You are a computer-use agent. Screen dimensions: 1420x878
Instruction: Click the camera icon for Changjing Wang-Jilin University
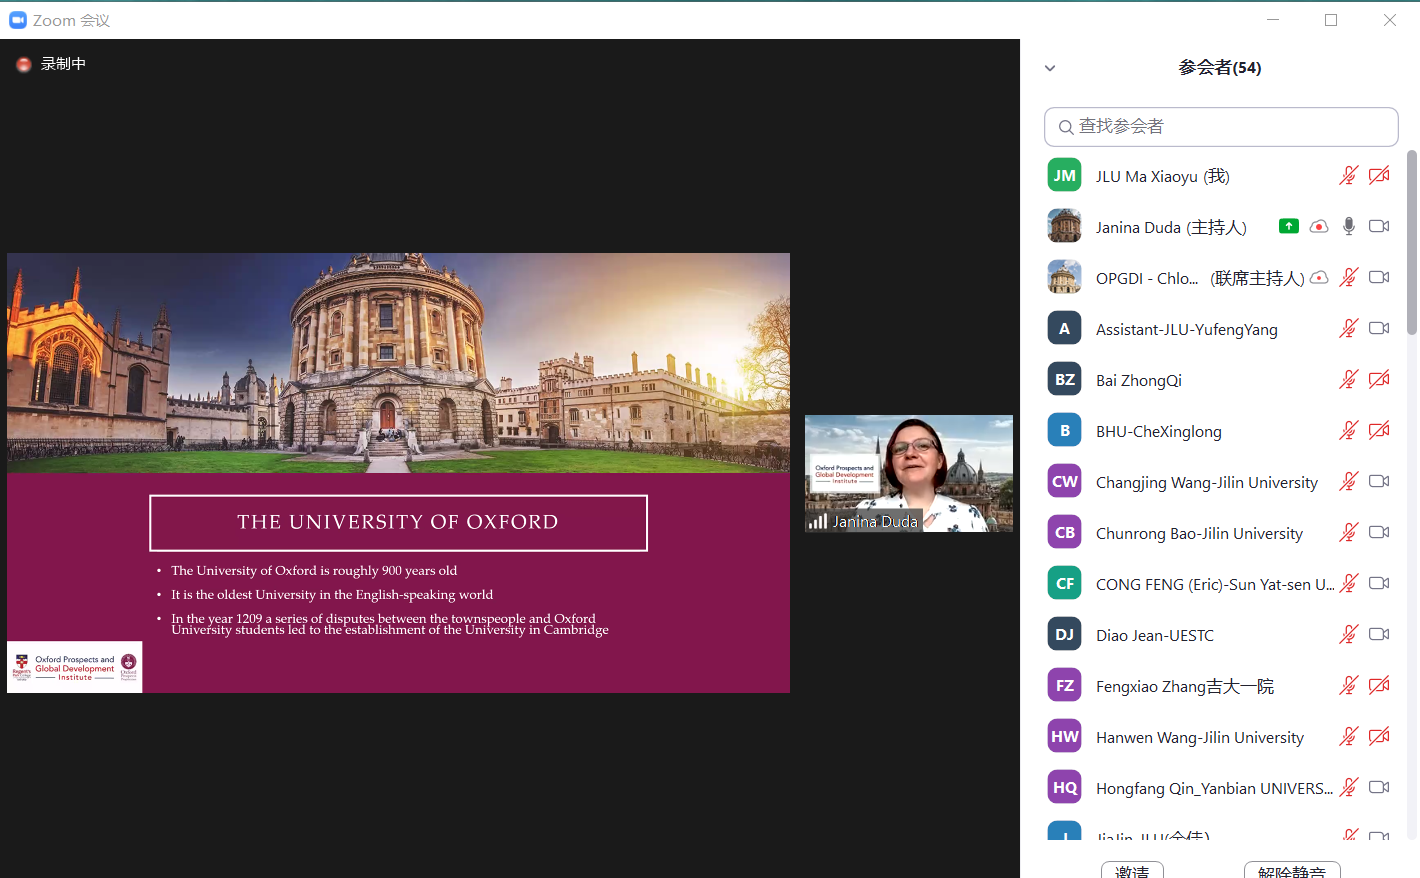[1379, 481]
